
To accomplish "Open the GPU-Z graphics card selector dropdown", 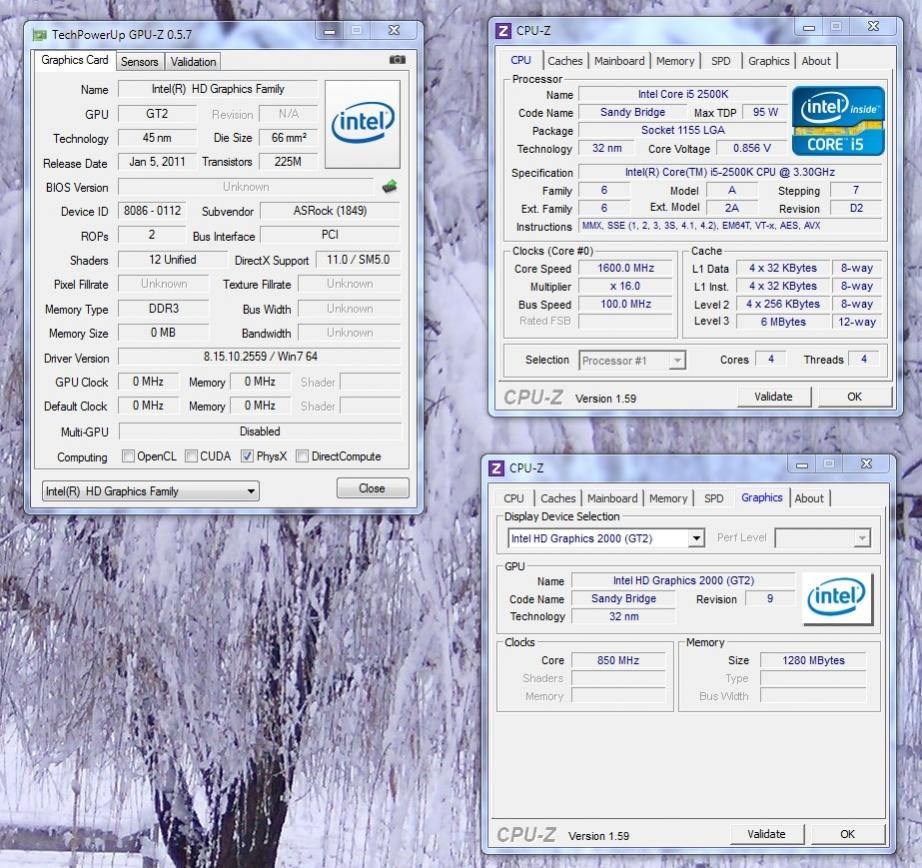I will tap(151, 491).
